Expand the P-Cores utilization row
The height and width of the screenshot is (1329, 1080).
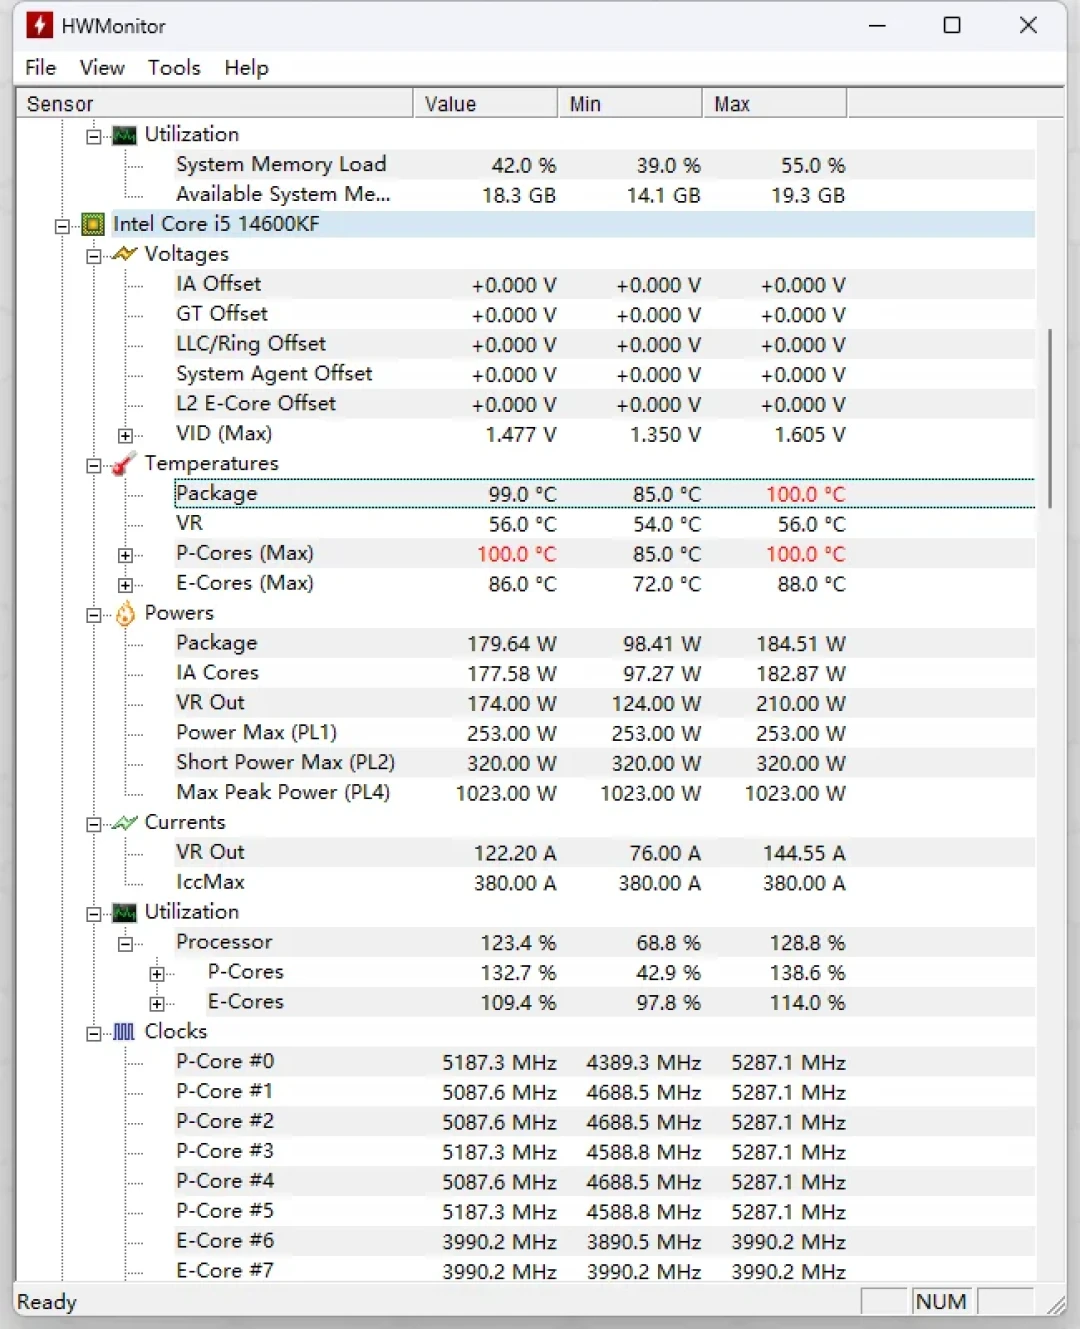tap(157, 973)
